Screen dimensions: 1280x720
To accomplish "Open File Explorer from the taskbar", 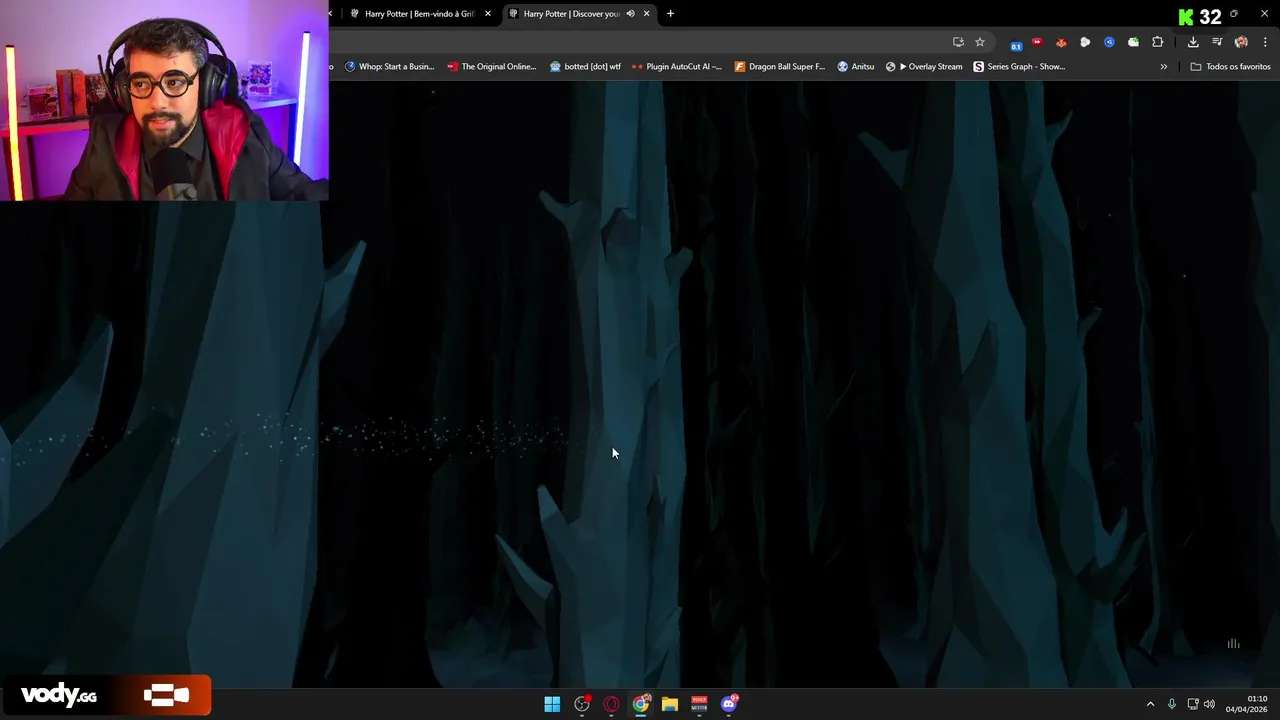I will (670, 704).
